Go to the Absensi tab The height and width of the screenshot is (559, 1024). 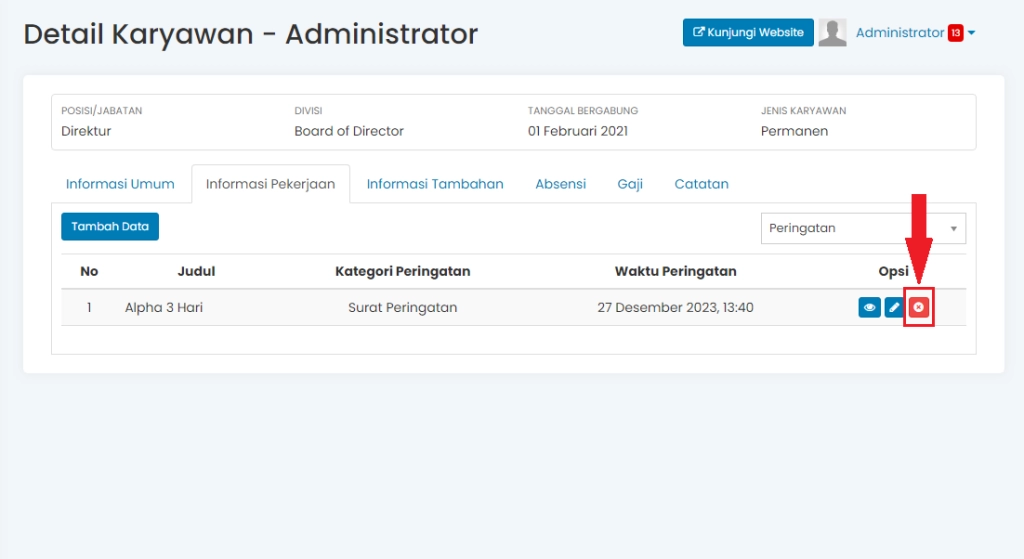pos(560,184)
